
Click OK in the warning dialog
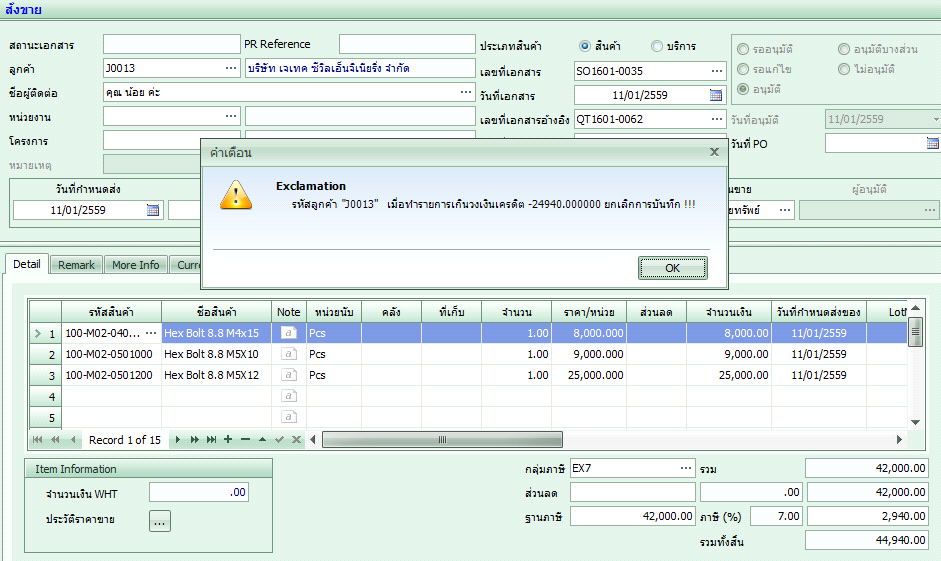click(672, 268)
